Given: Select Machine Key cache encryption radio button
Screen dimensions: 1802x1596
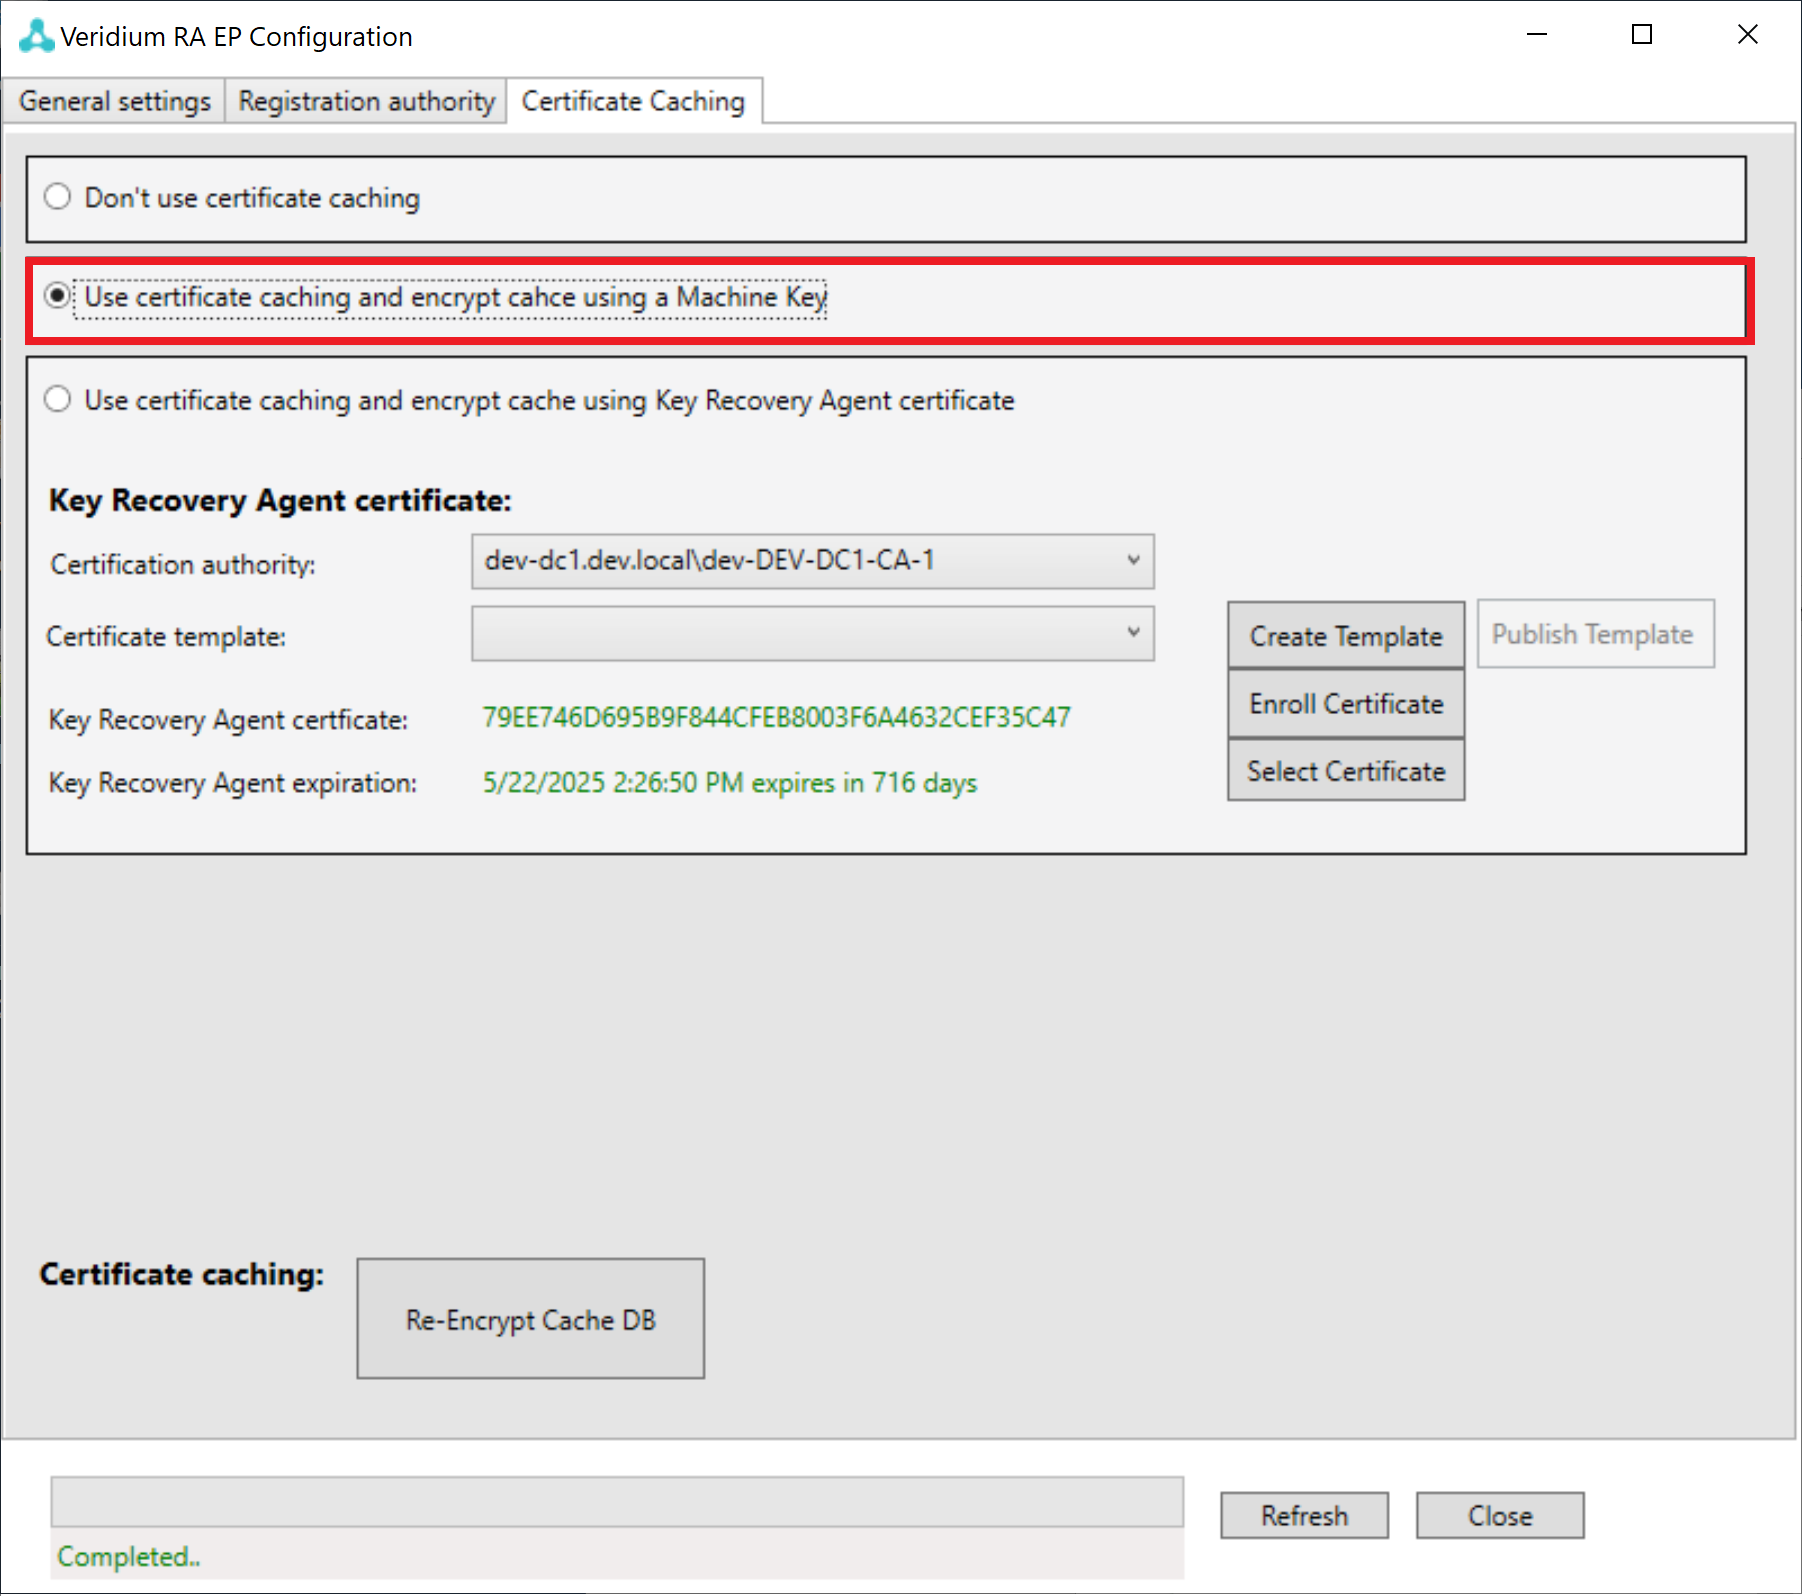Looking at the screenshot, I should 58,296.
